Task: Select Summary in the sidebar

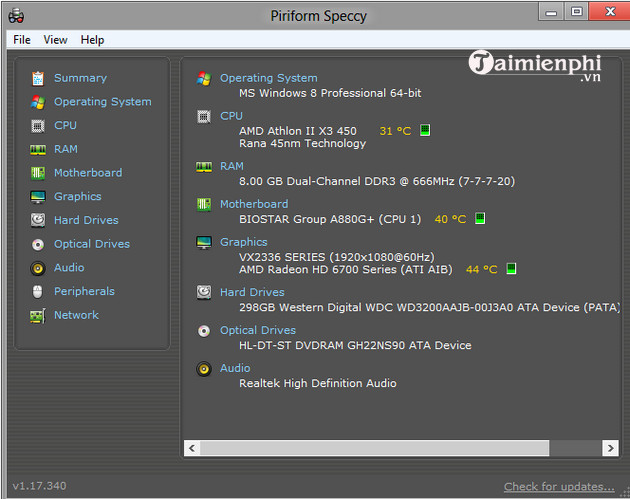Action: point(80,78)
